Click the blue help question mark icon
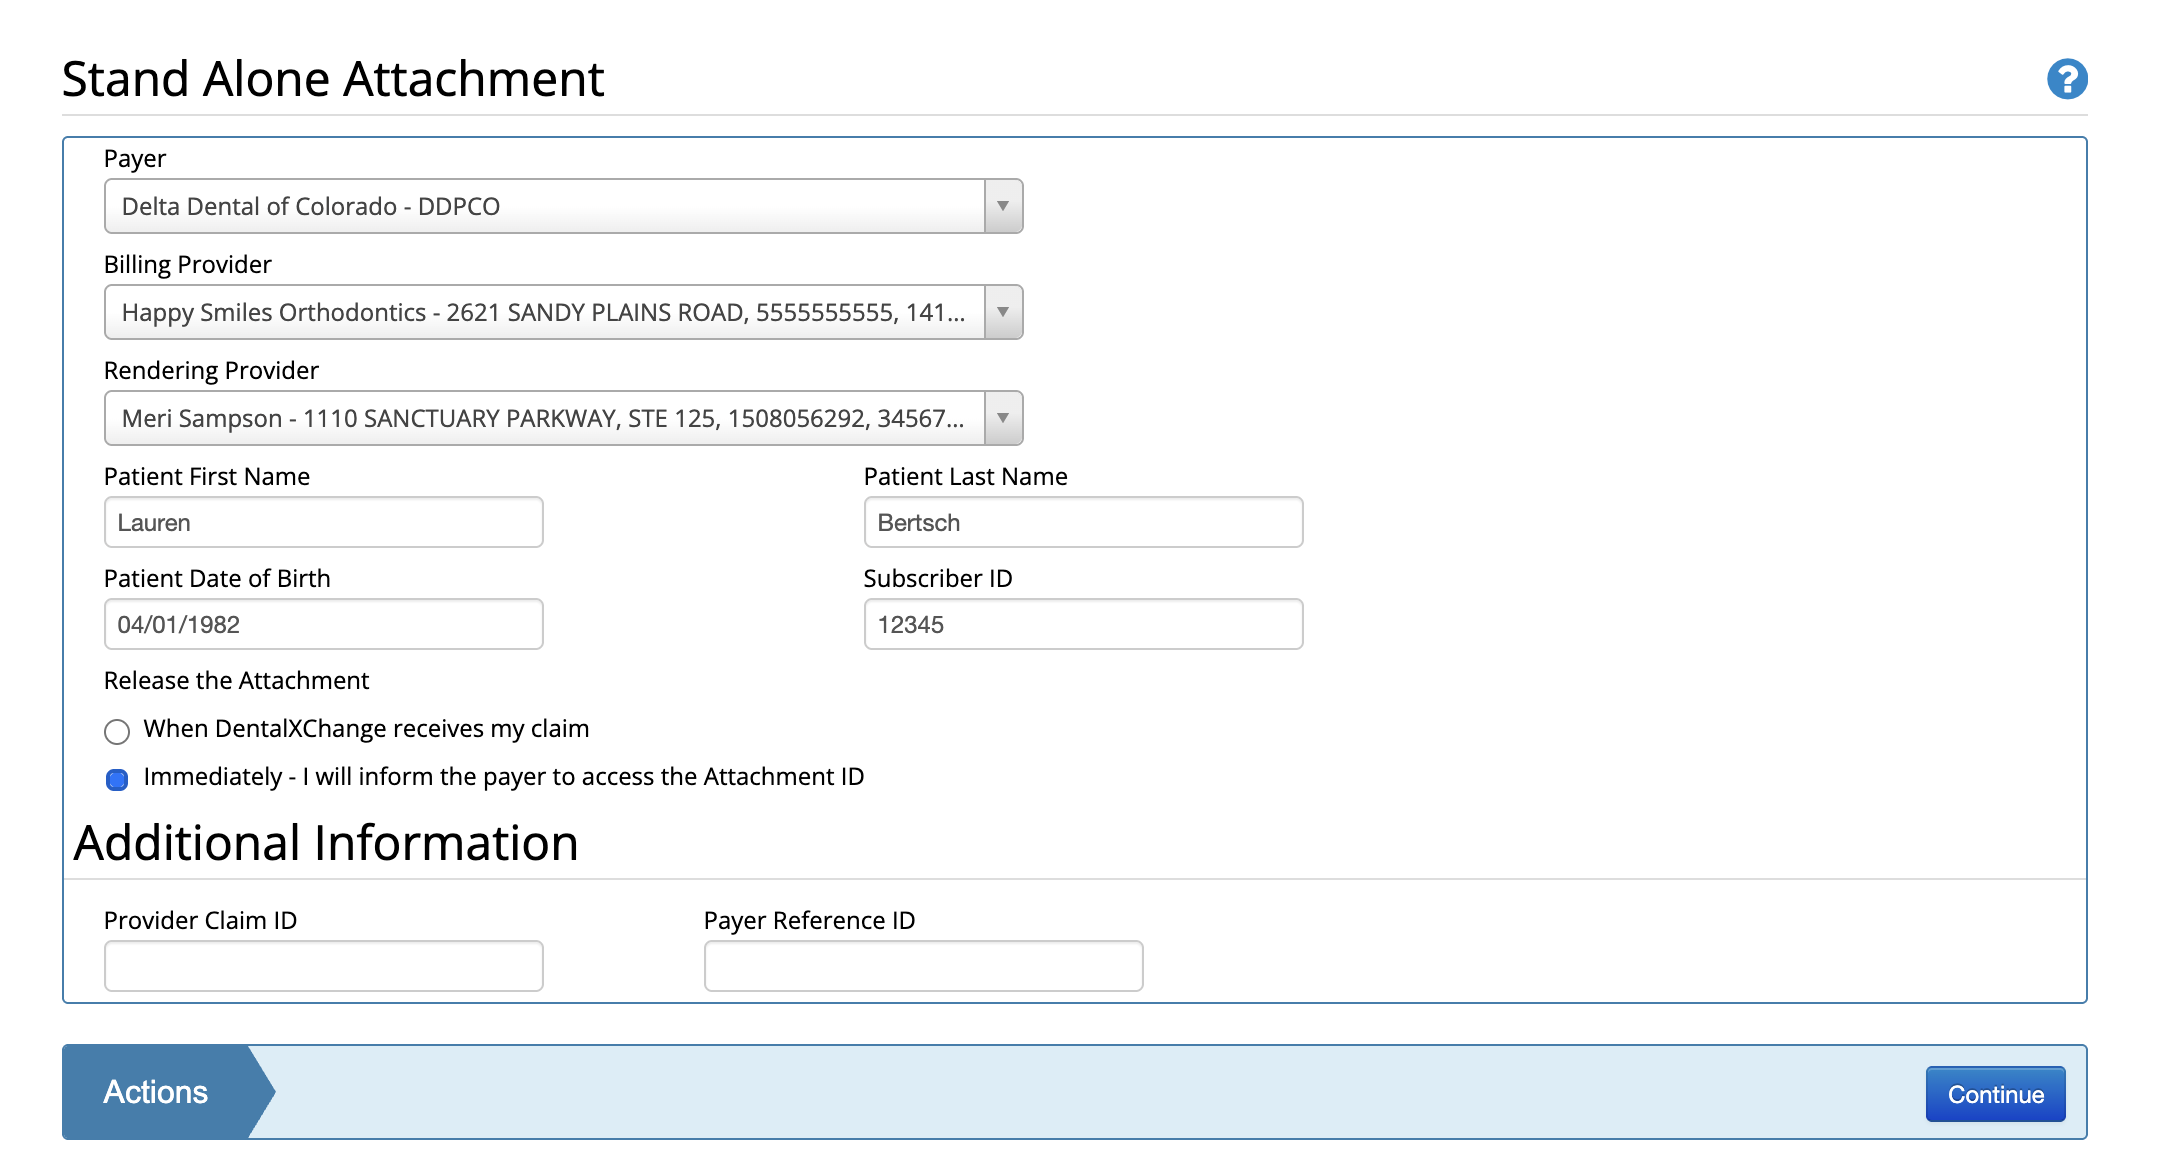2170x1174 pixels. point(2066,79)
